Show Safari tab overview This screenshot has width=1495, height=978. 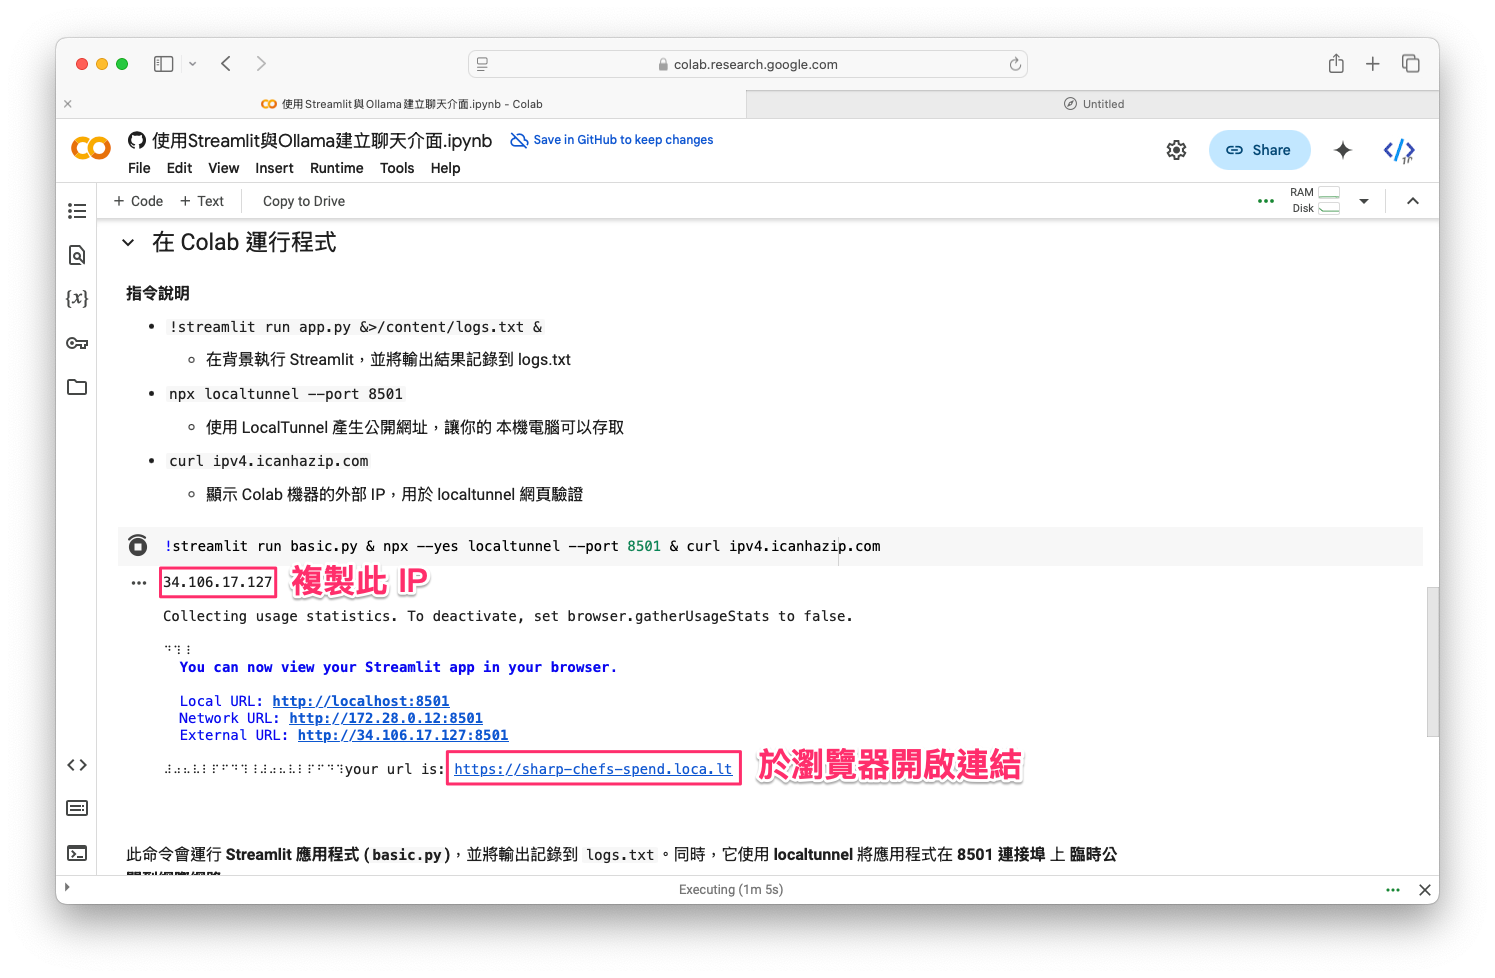pos(1411,64)
